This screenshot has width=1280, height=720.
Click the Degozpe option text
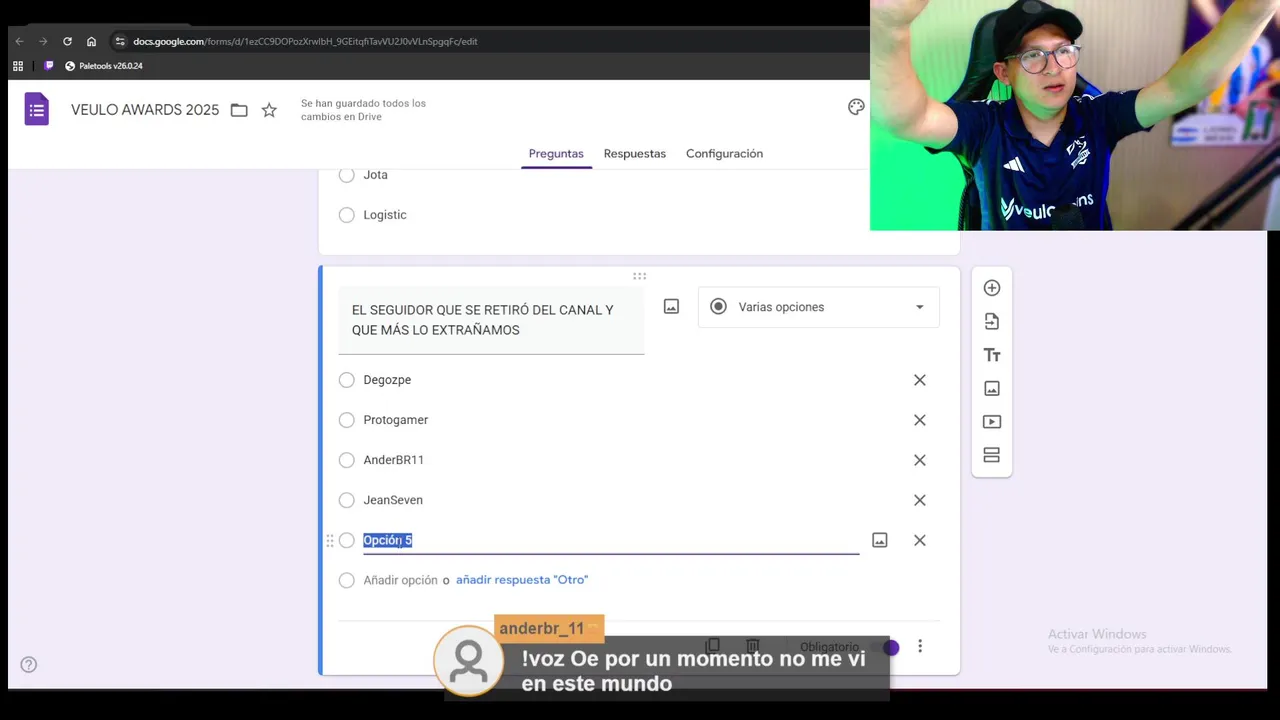(x=387, y=380)
